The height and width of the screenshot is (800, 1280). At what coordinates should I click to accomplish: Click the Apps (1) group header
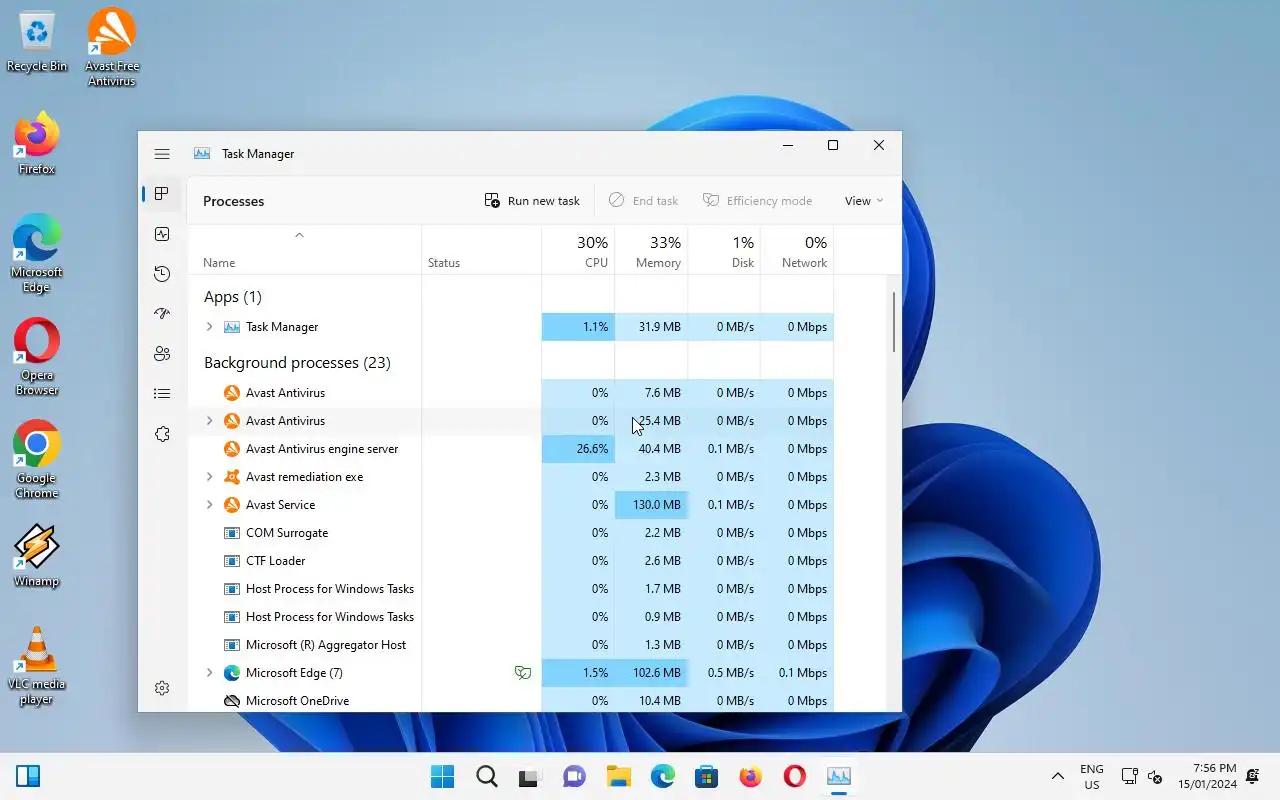pos(233,297)
